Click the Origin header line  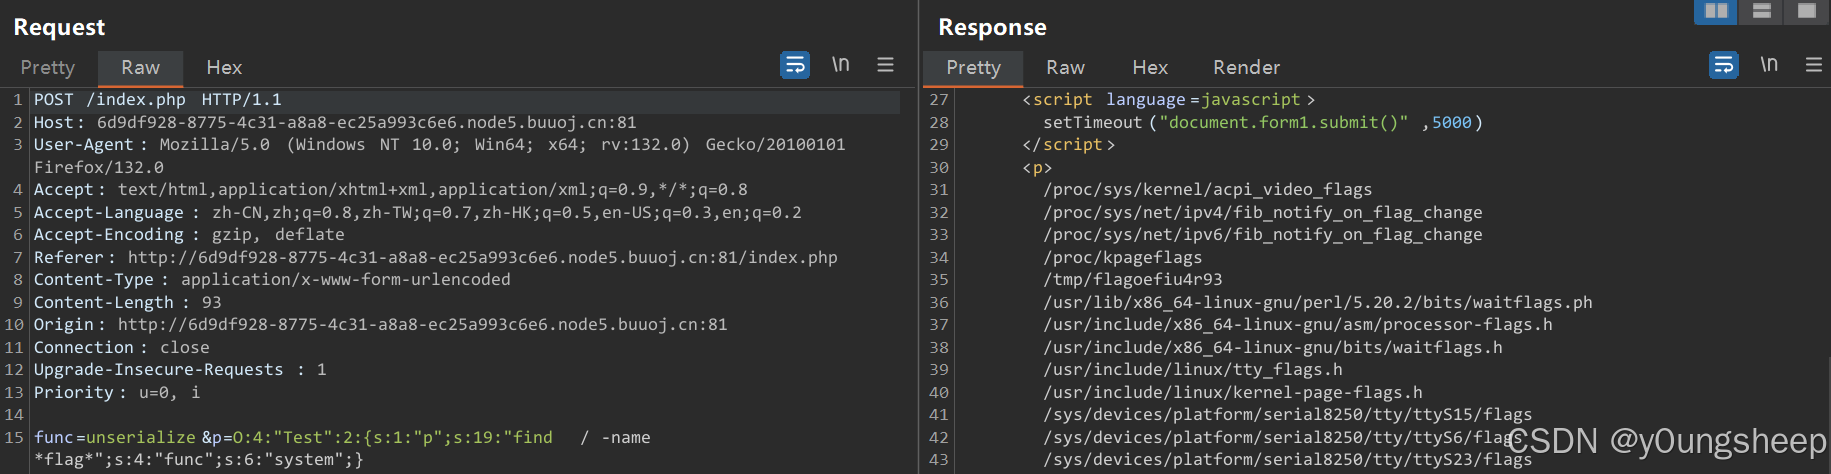(381, 325)
